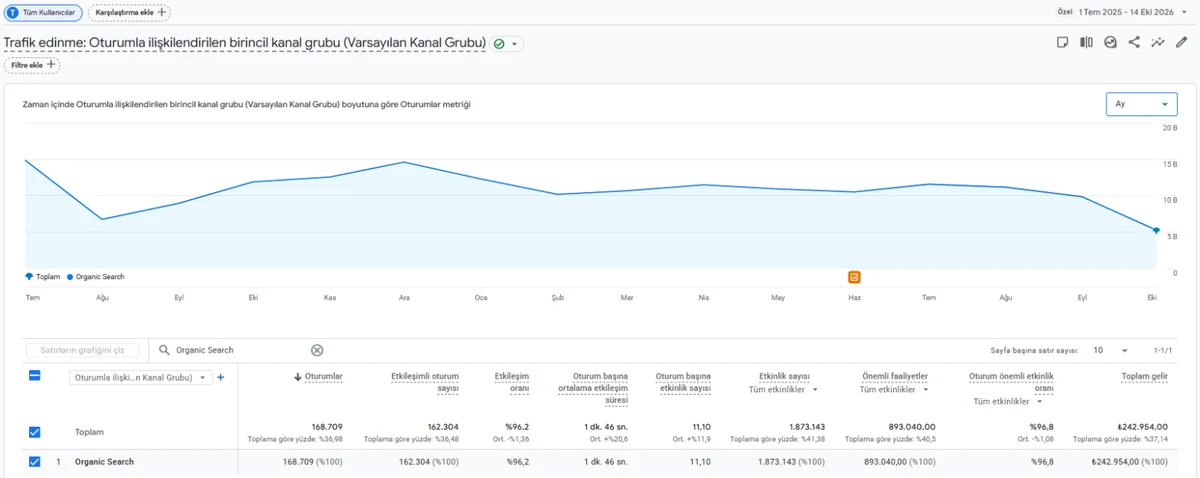Screen dimensions: 1200x478
Task: Share this report via share icon
Action: click(1134, 43)
